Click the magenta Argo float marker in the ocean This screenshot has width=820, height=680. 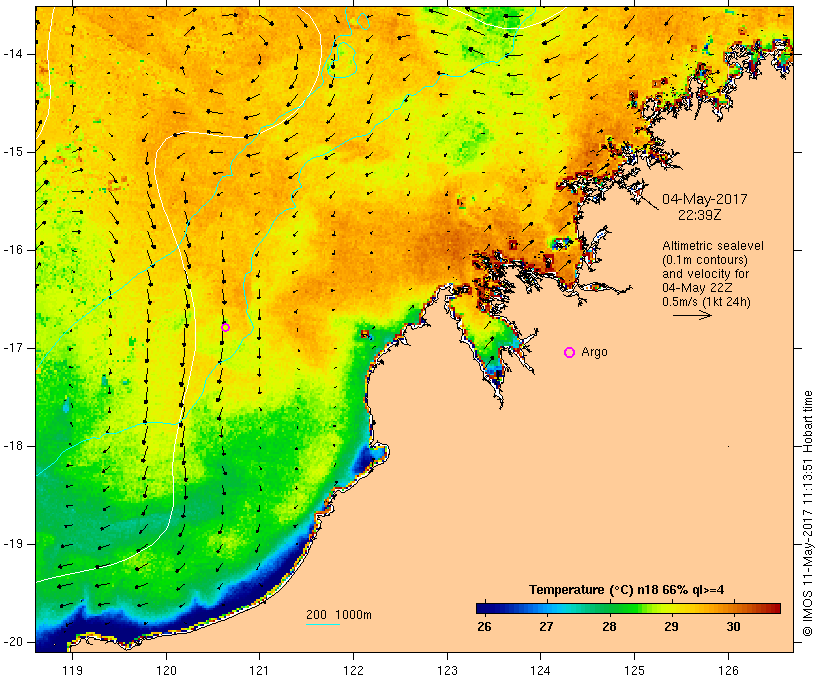(225, 327)
